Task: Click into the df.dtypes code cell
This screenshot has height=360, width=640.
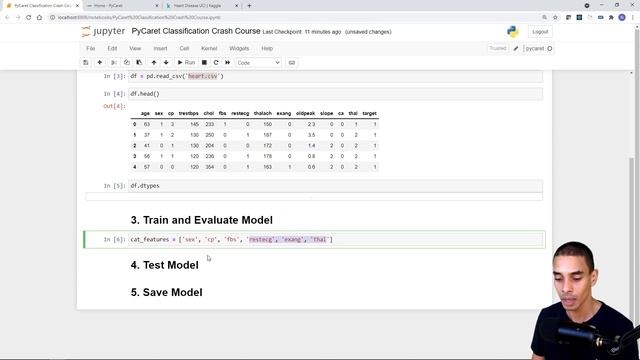Action: pyautogui.click(x=336, y=186)
